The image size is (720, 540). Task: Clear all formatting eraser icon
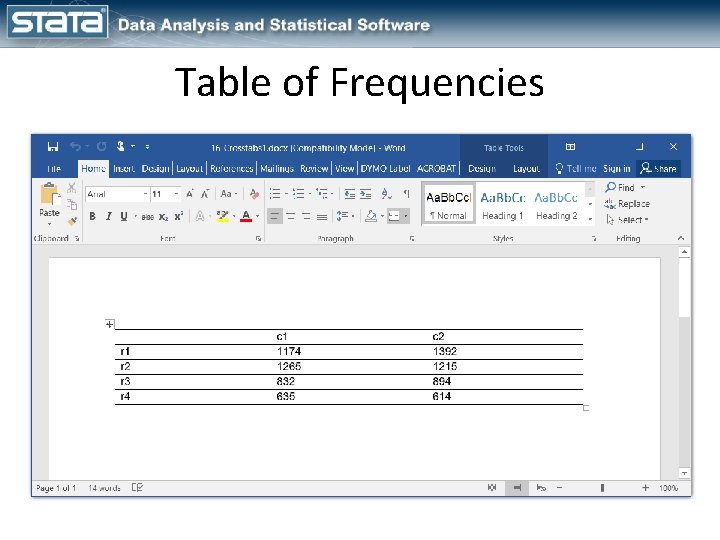tap(254, 194)
